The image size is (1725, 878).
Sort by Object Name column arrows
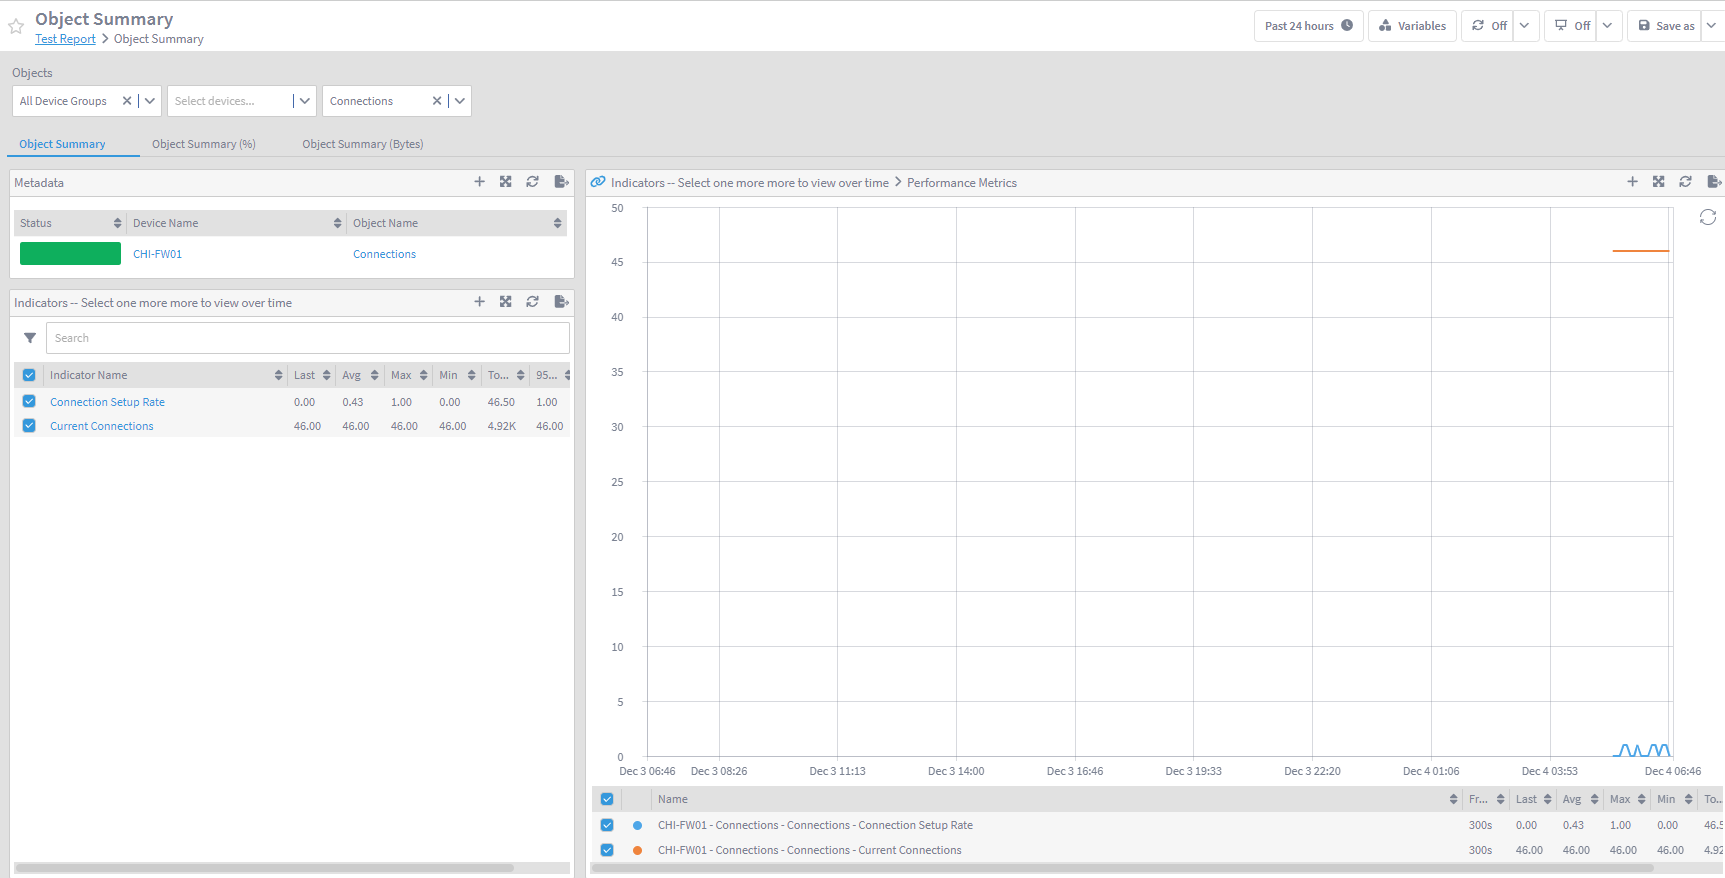click(558, 223)
